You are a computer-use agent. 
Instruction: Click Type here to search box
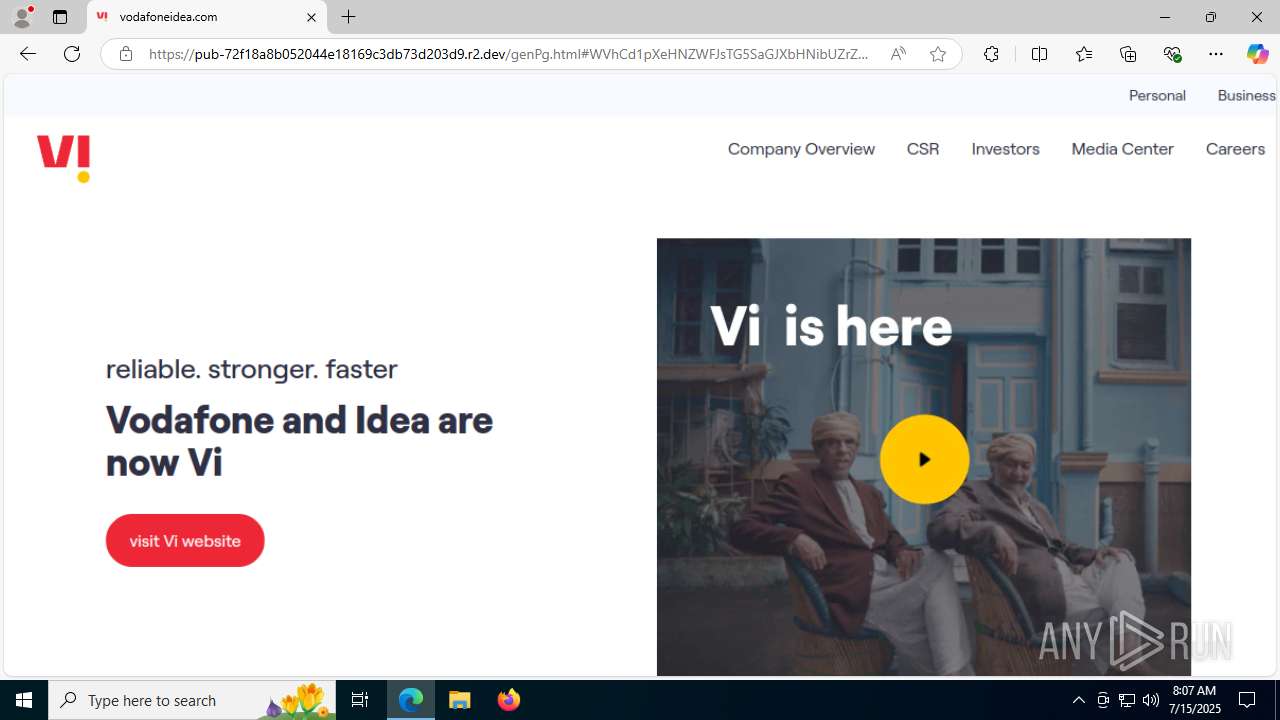192,700
